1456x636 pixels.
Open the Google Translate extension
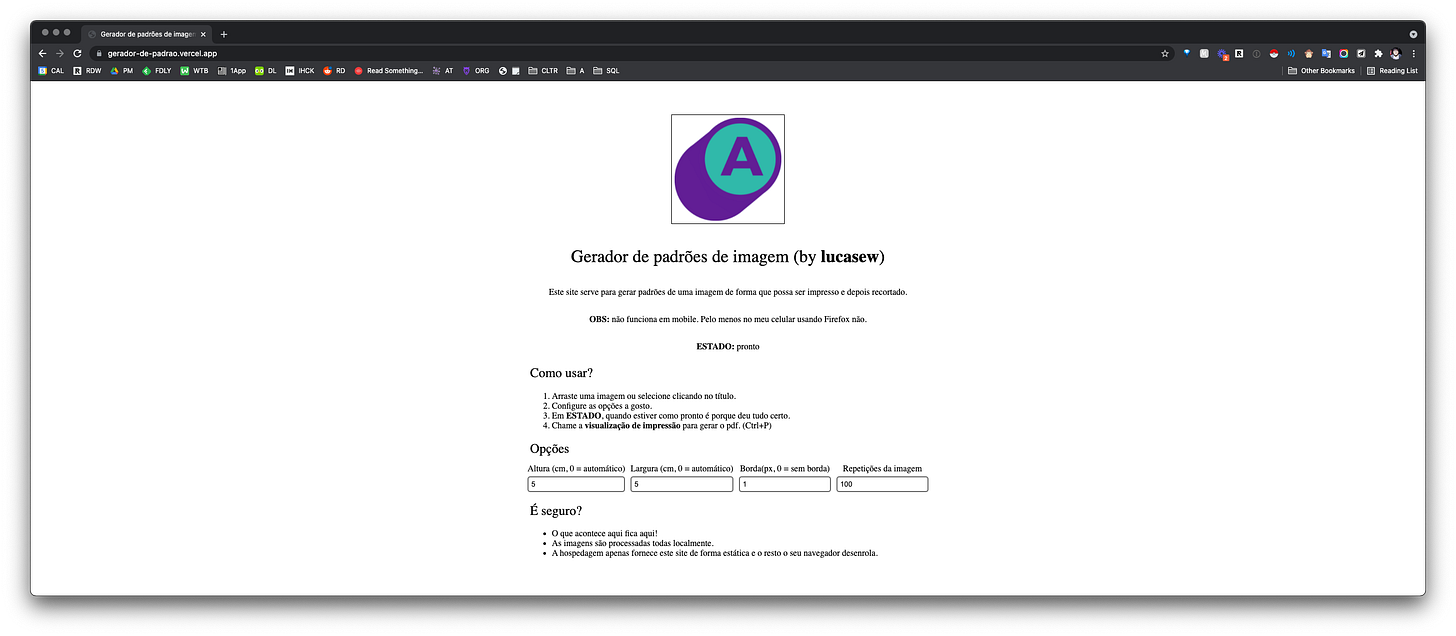point(1326,53)
